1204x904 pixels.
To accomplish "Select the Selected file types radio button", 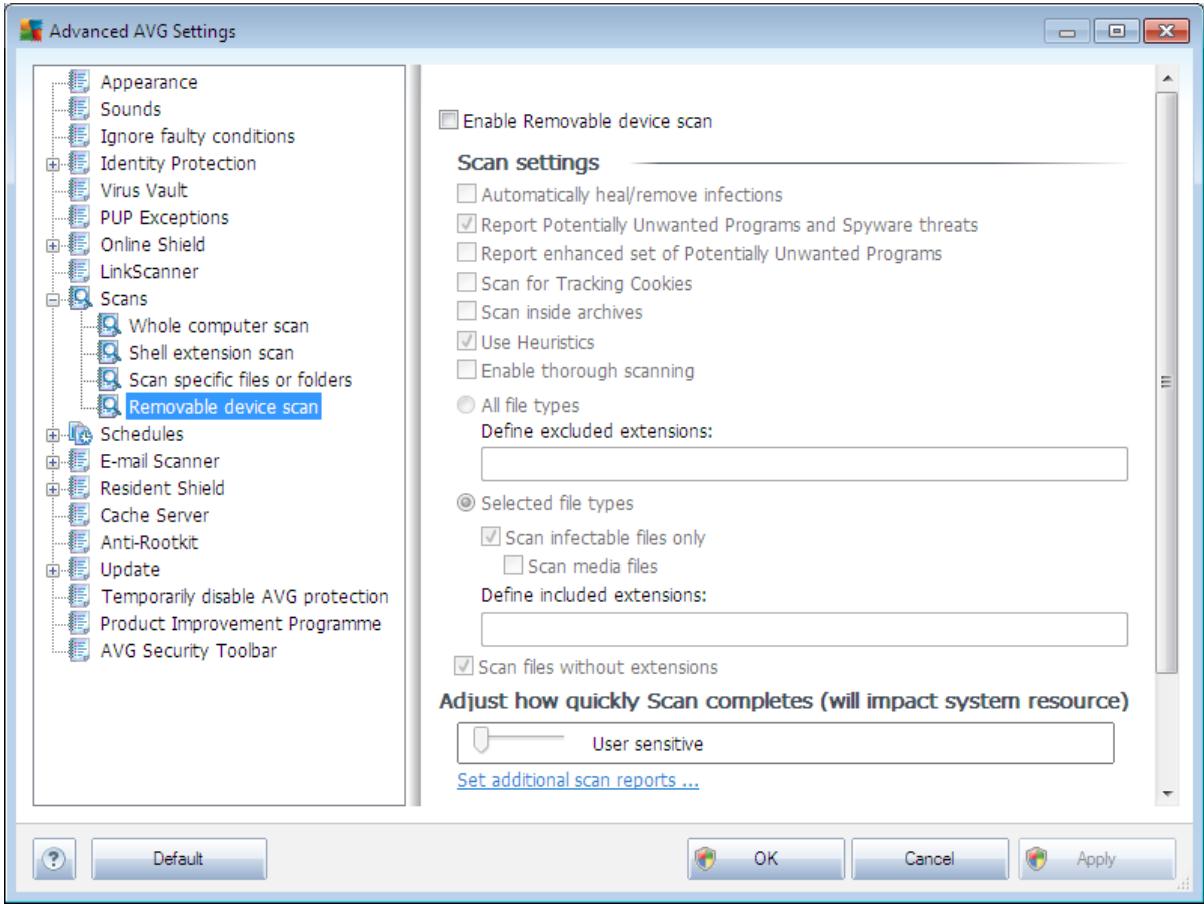I will [468, 502].
